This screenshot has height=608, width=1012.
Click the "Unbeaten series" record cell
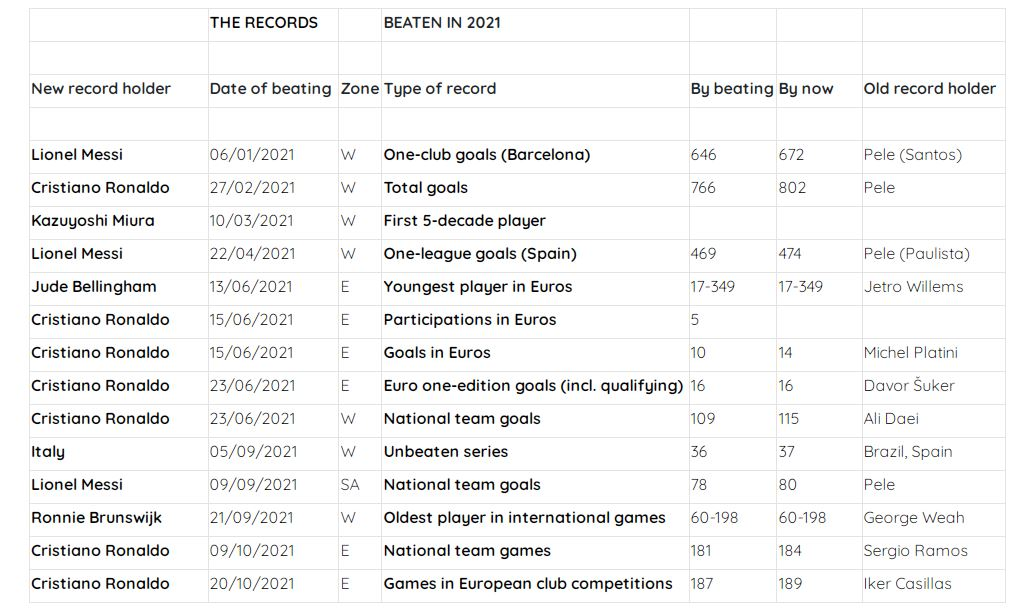[446, 452]
